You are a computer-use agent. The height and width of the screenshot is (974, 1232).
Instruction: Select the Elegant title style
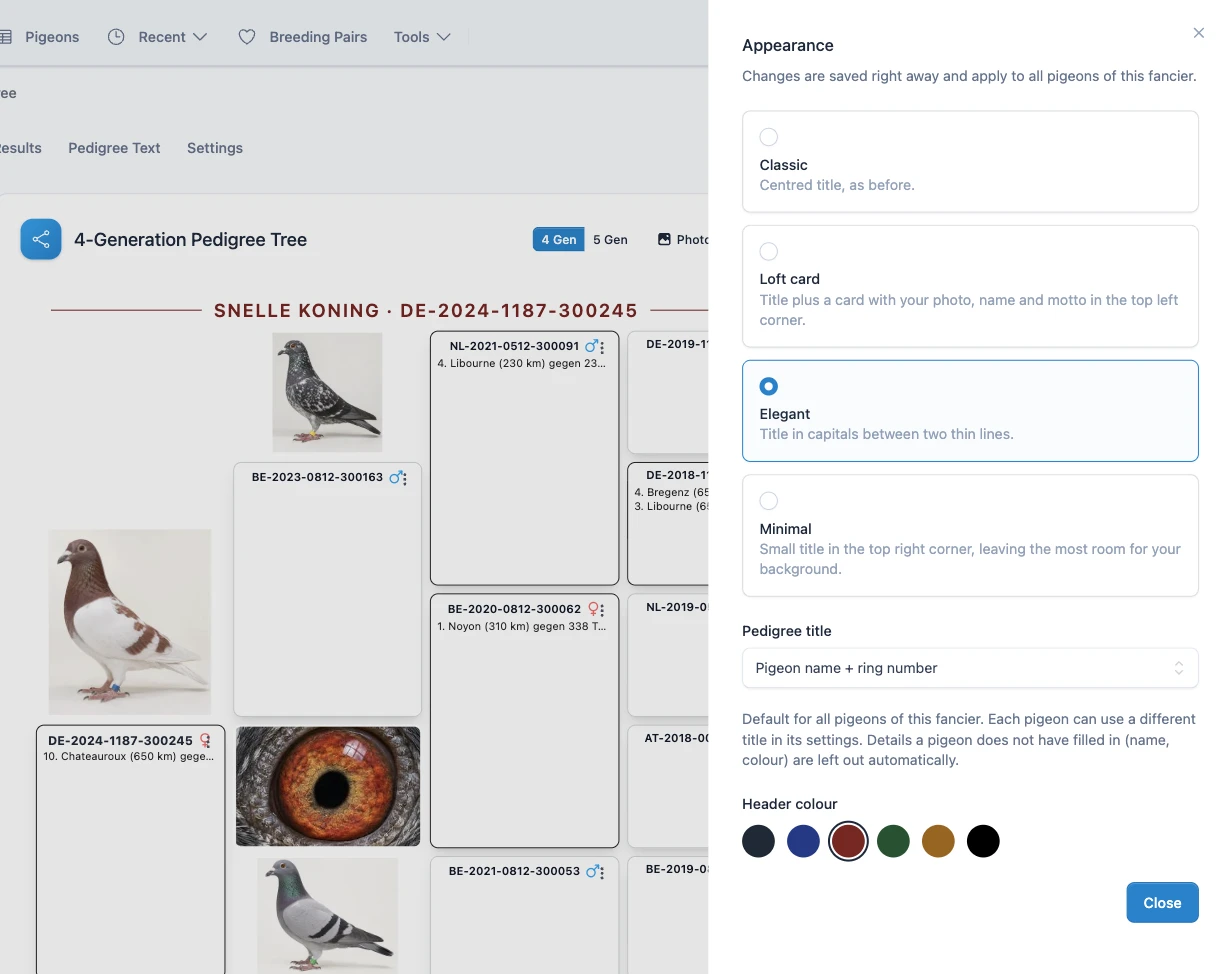coord(970,411)
